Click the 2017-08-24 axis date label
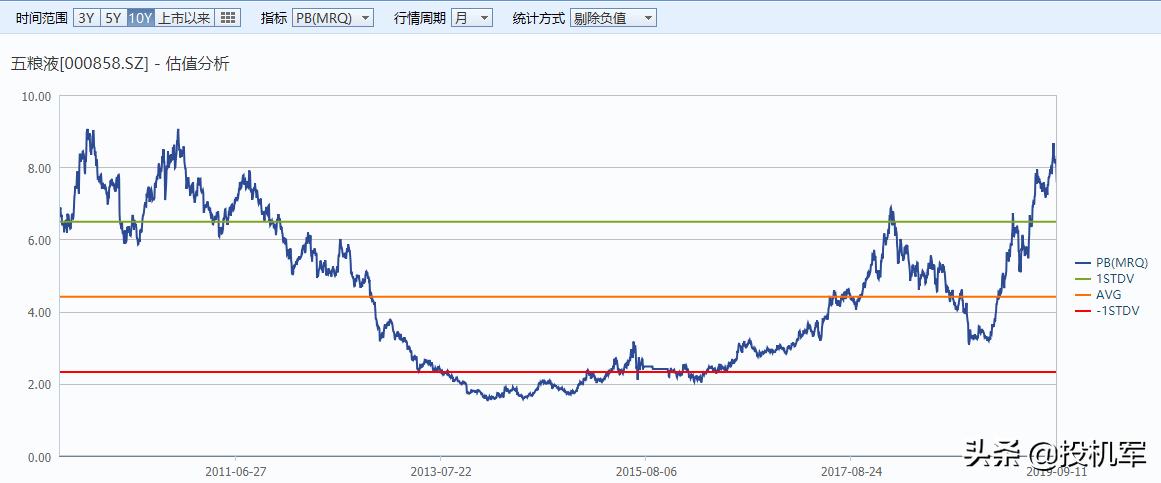 pos(850,471)
